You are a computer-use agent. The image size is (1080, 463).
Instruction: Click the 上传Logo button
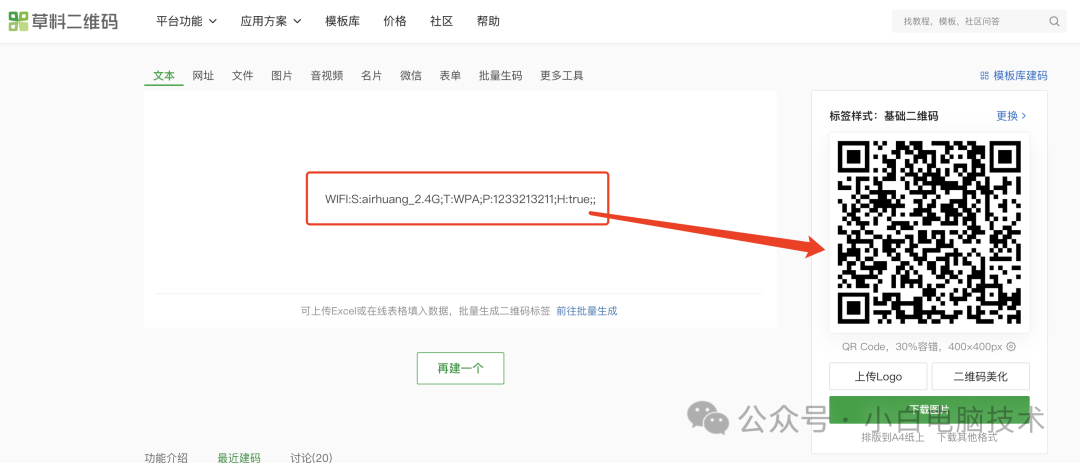pos(878,377)
